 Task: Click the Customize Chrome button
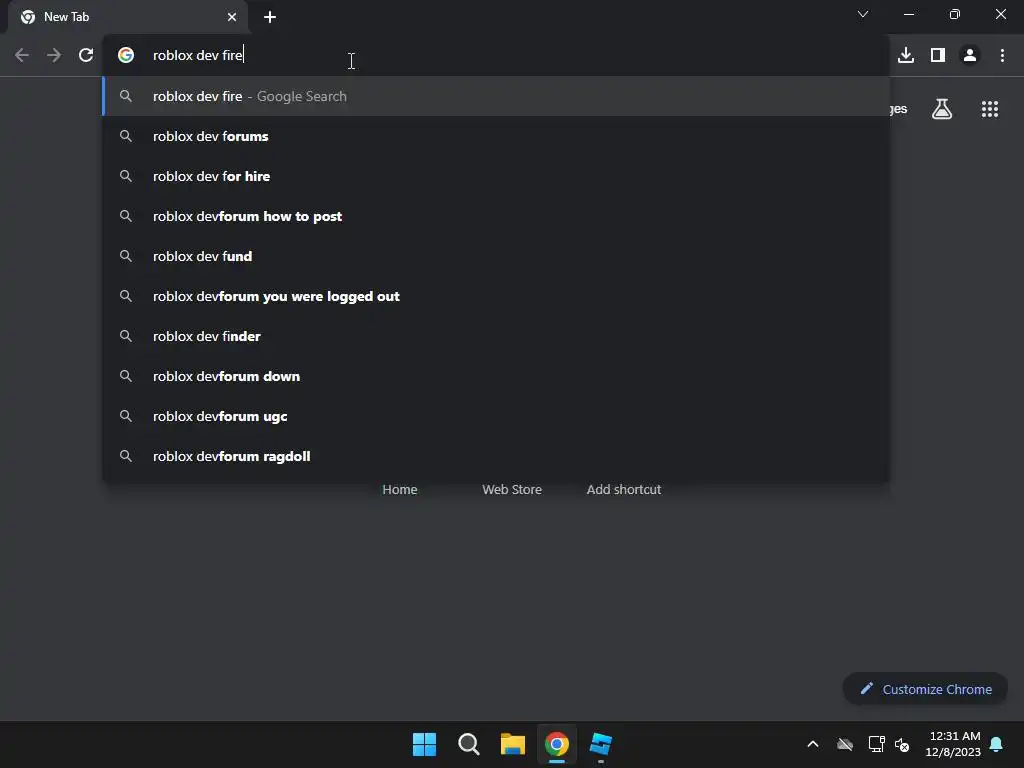click(925, 689)
